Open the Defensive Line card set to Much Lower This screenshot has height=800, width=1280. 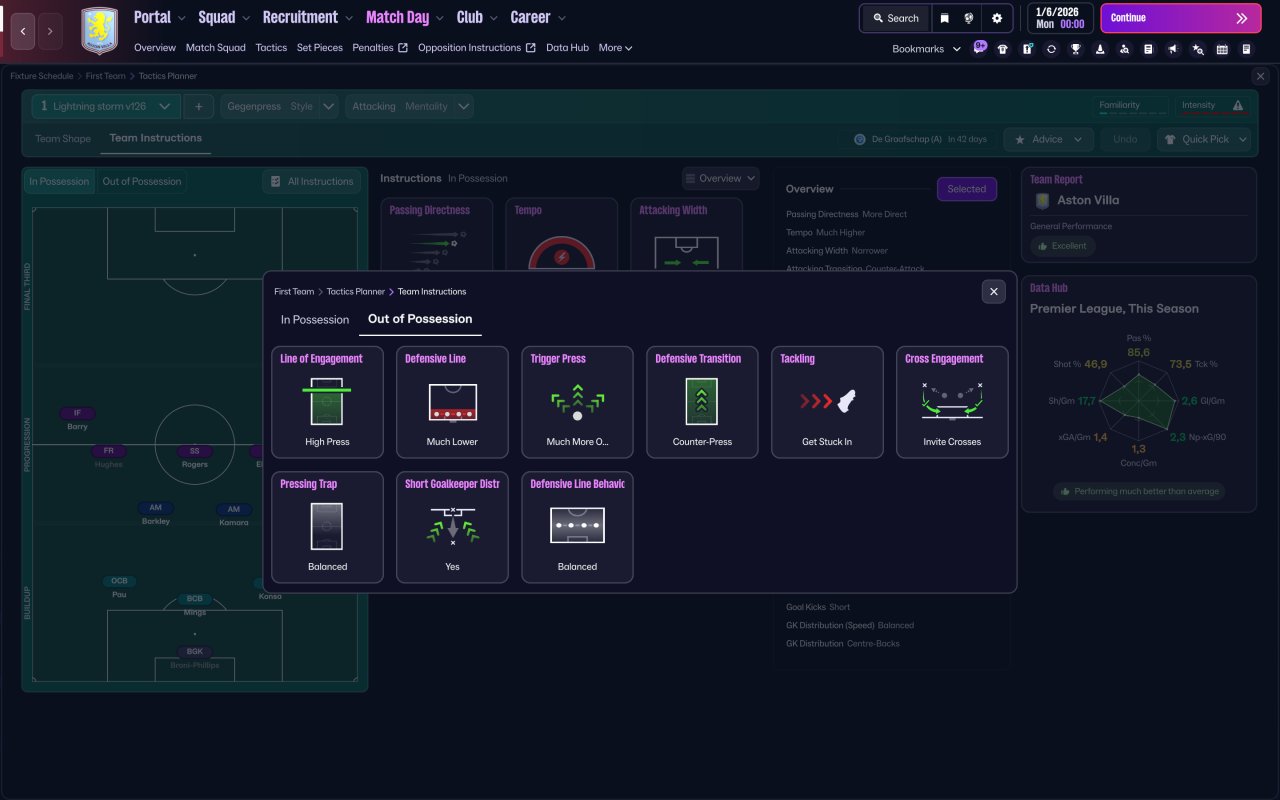coord(452,402)
